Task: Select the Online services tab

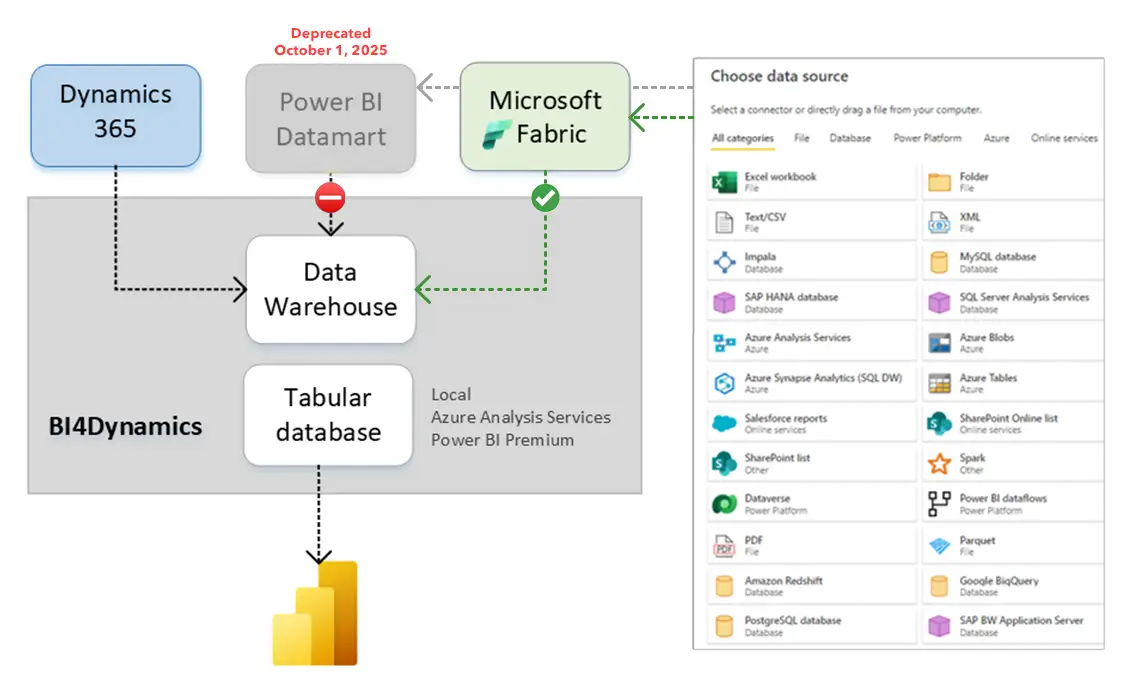Action: [x=1064, y=138]
